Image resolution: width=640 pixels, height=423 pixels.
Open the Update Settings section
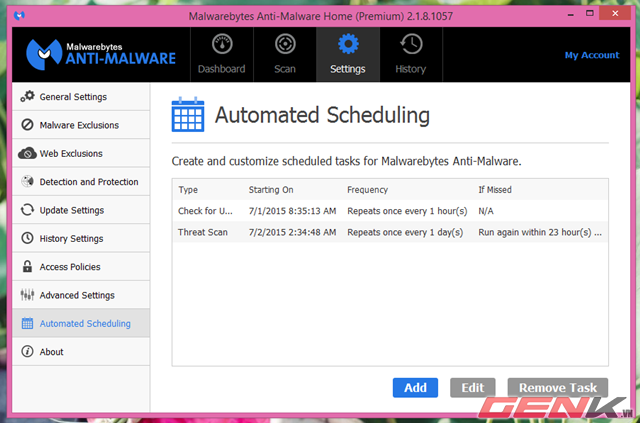coord(81,210)
